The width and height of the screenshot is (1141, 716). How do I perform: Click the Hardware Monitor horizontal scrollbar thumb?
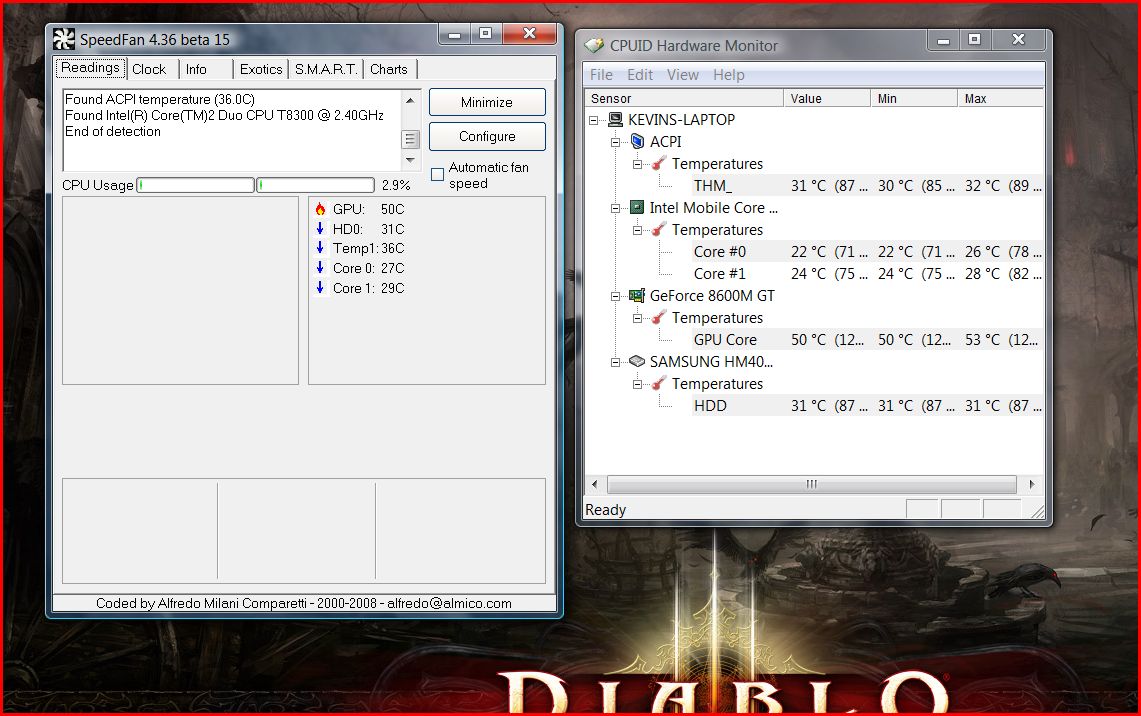click(811, 484)
